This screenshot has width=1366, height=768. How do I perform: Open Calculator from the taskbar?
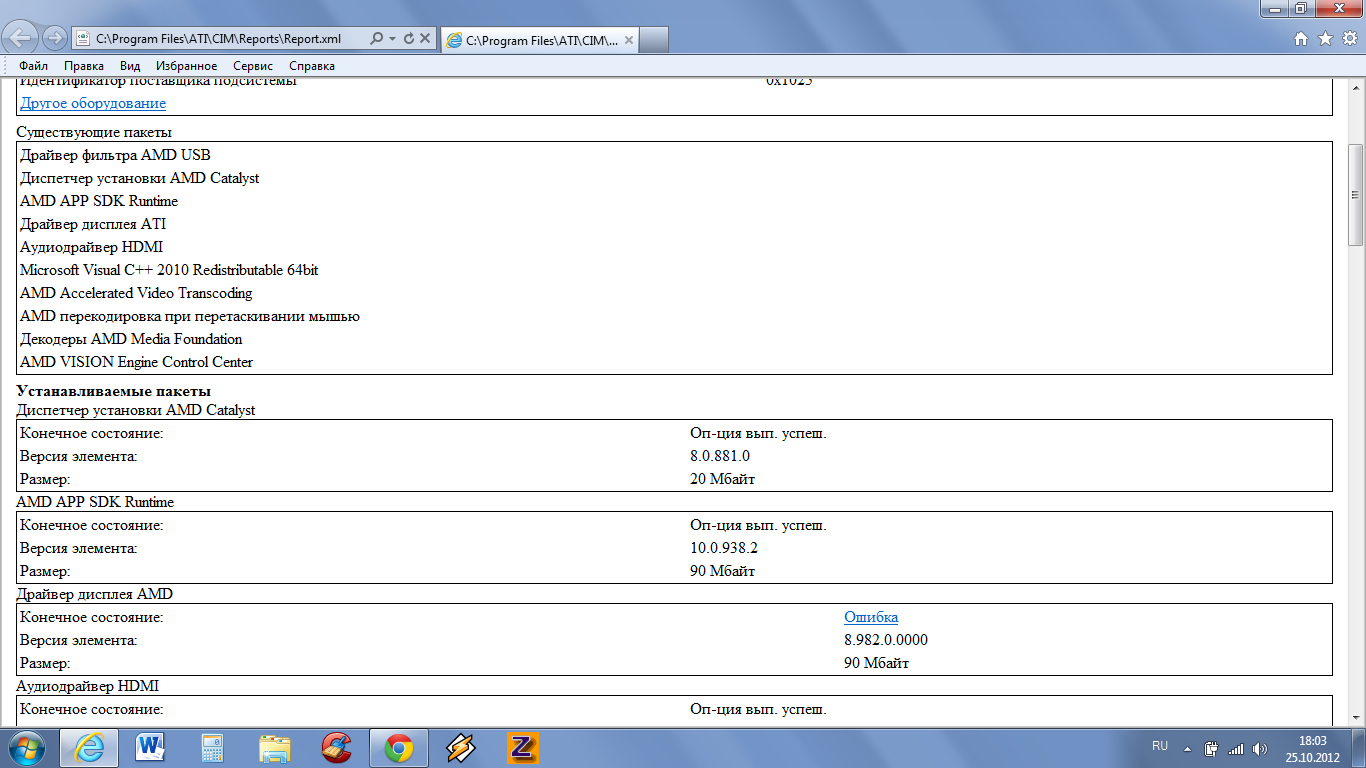[213, 747]
